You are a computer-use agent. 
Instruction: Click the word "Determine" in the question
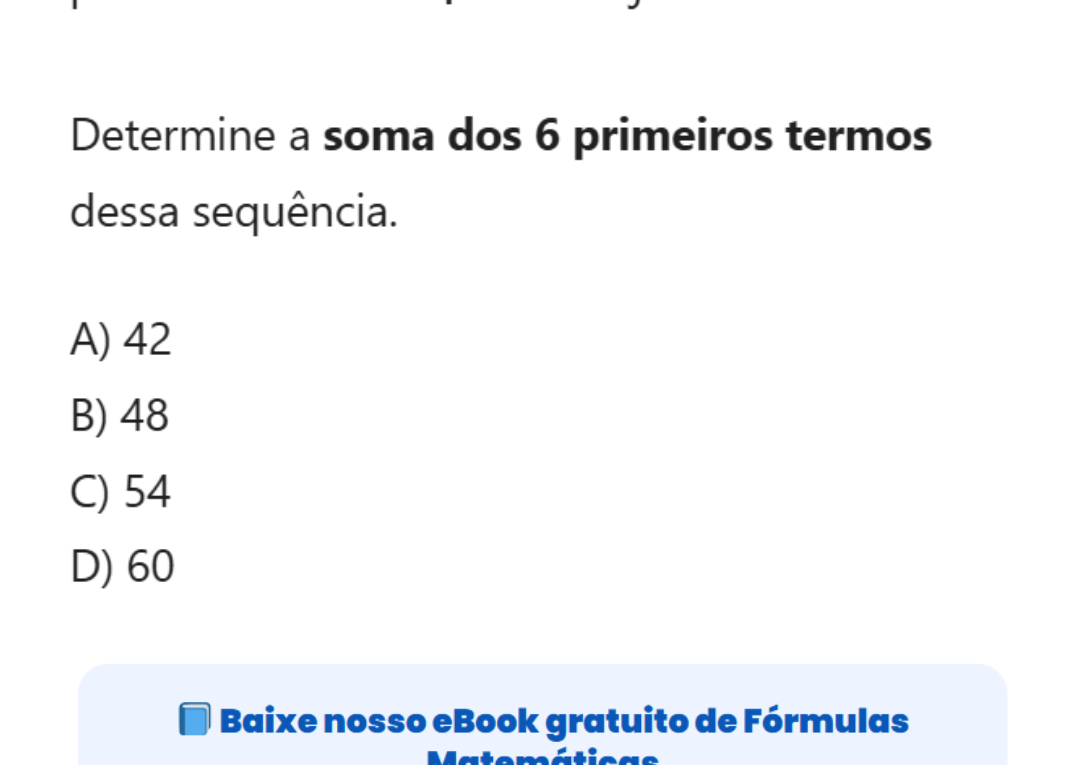point(174,136)
